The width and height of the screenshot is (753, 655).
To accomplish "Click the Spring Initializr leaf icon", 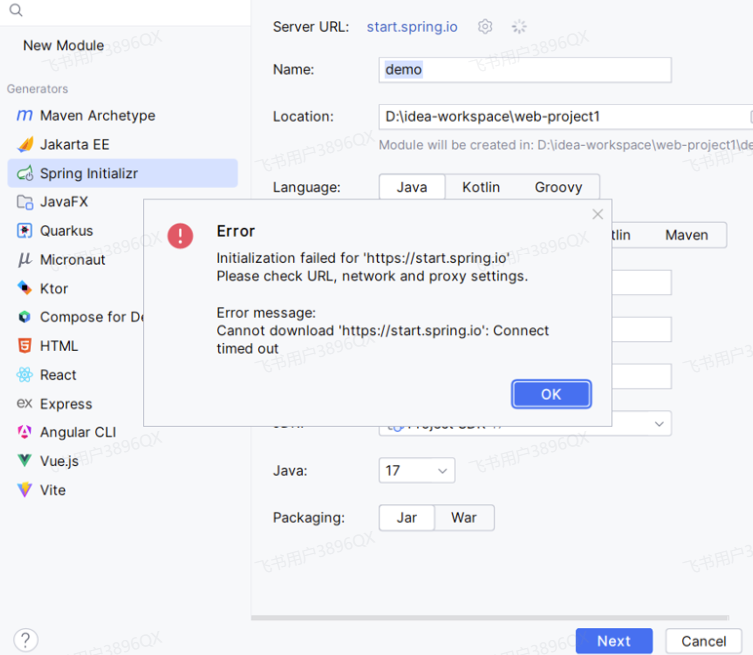I will point(24,173).
